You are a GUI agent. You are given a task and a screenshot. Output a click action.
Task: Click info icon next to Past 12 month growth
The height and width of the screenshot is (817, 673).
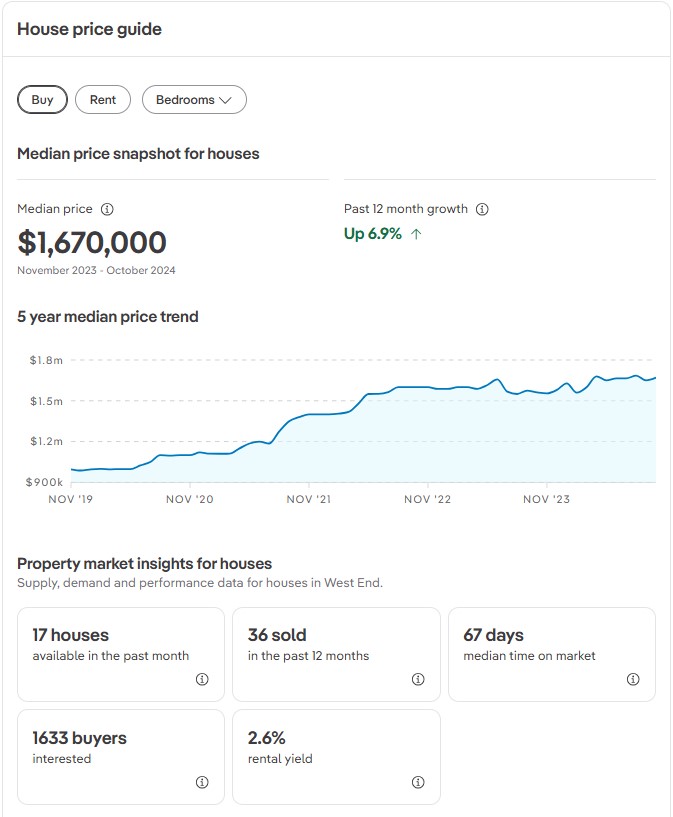(482, 210)
